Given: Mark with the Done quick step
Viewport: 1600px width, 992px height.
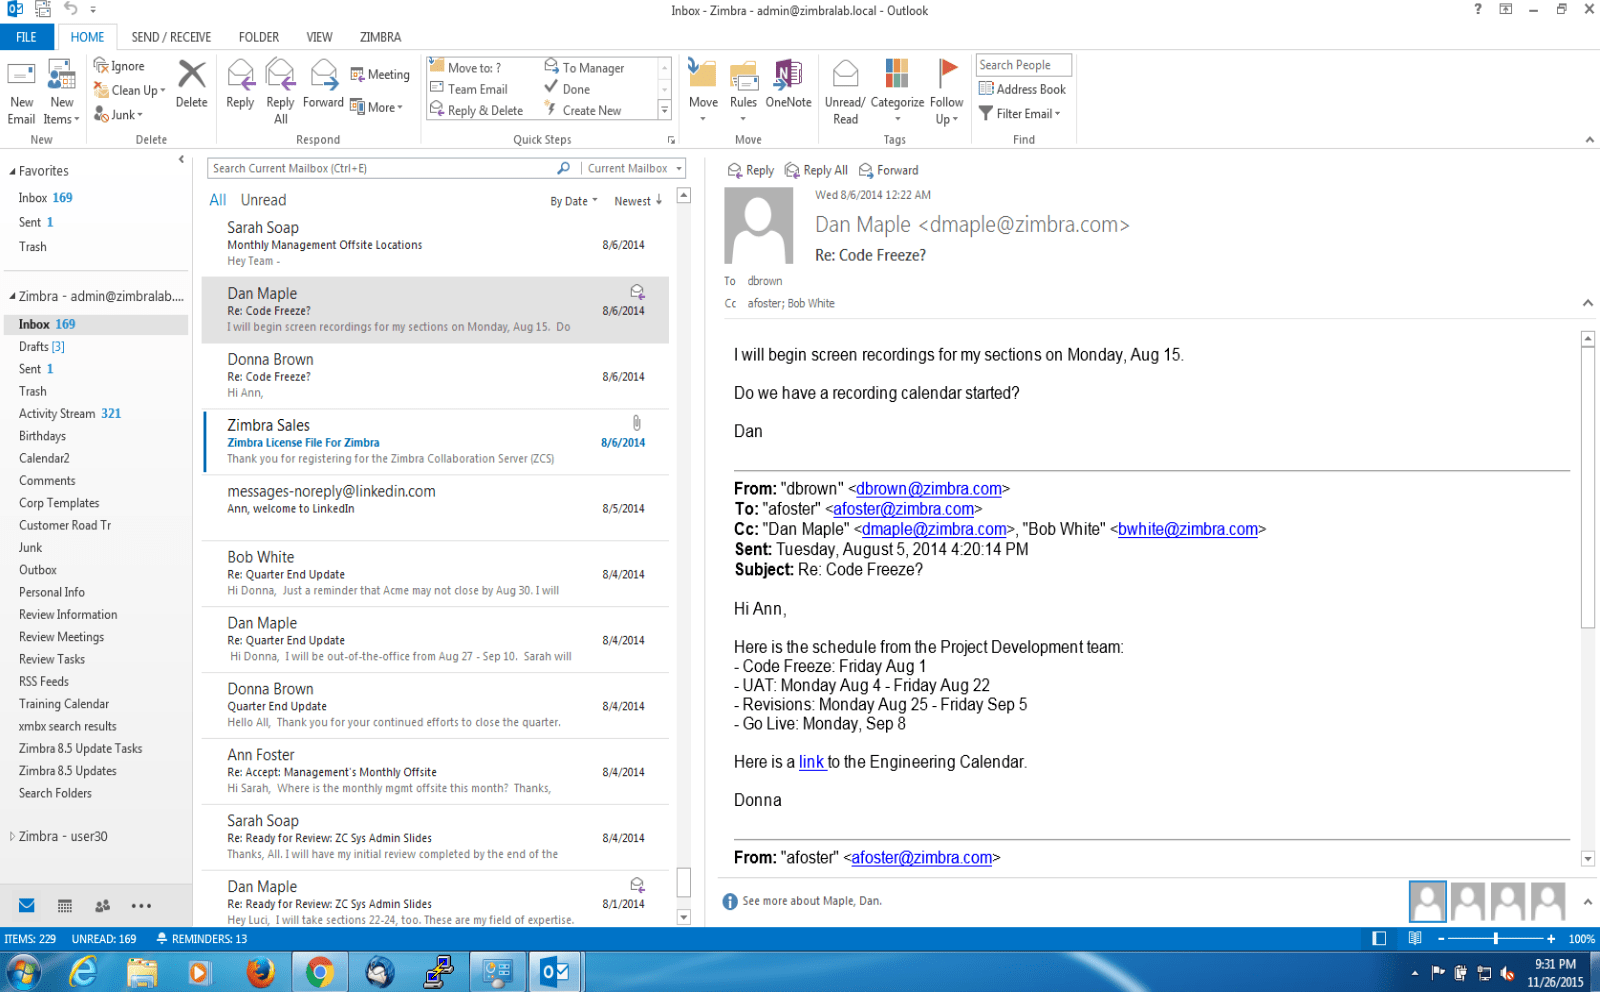Looking at the screenshot, I should click(567, 89).
